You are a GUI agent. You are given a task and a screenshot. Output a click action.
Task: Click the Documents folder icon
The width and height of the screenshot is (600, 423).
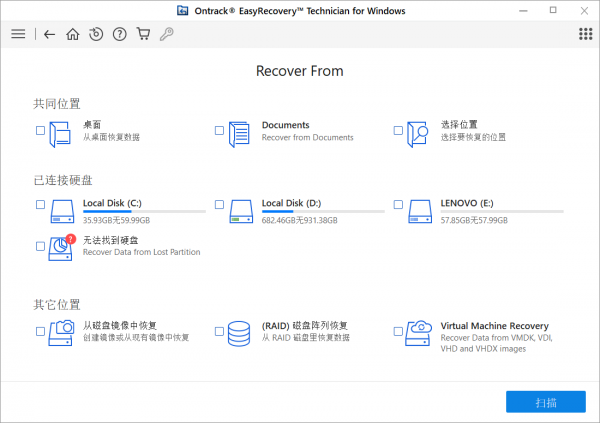click(x=239, y=134)
